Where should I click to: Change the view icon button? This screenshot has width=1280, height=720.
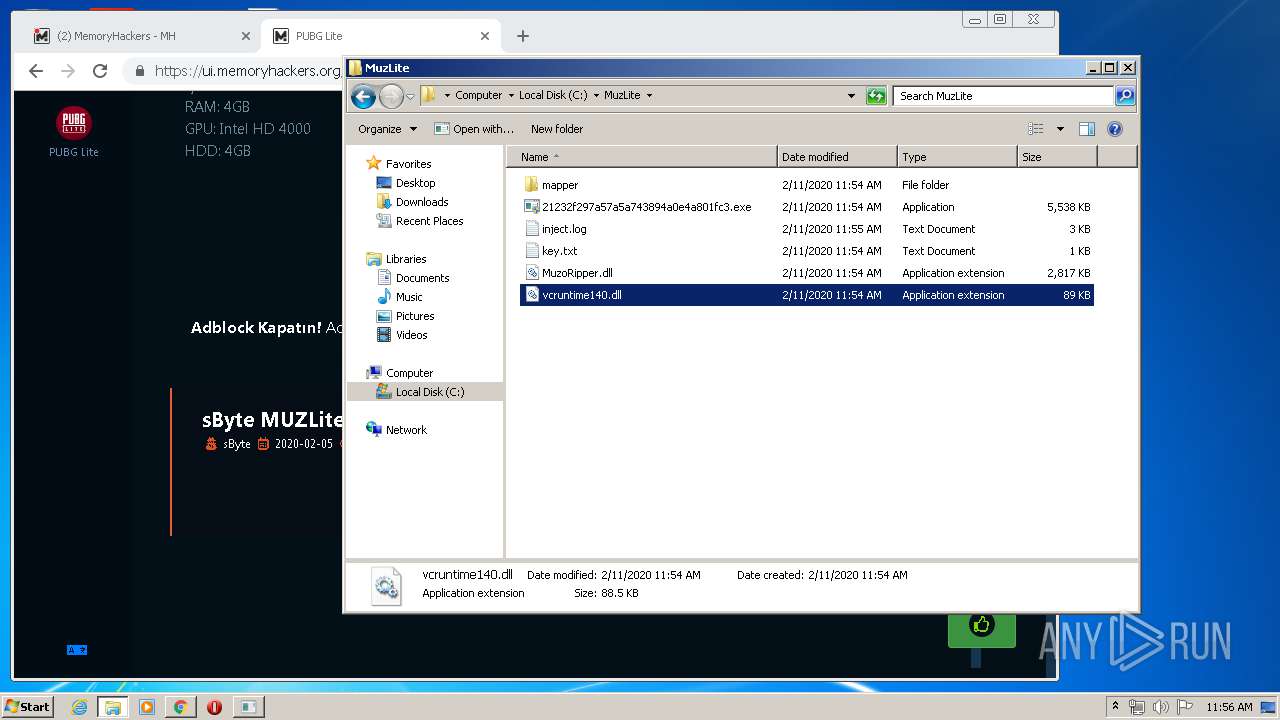click(x=1036, y=129)
